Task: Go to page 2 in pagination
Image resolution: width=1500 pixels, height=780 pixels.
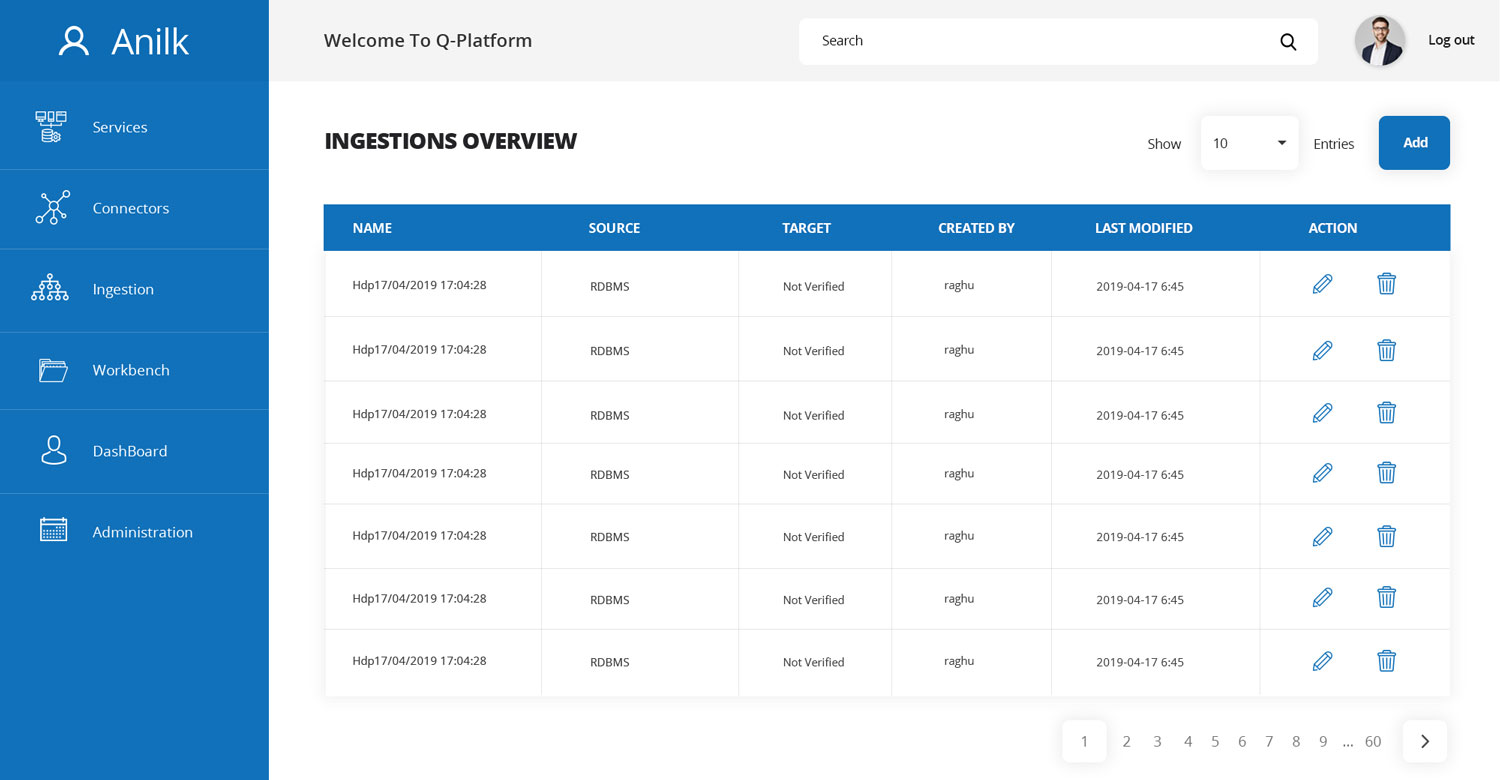Action: (x=1126, y=741)
